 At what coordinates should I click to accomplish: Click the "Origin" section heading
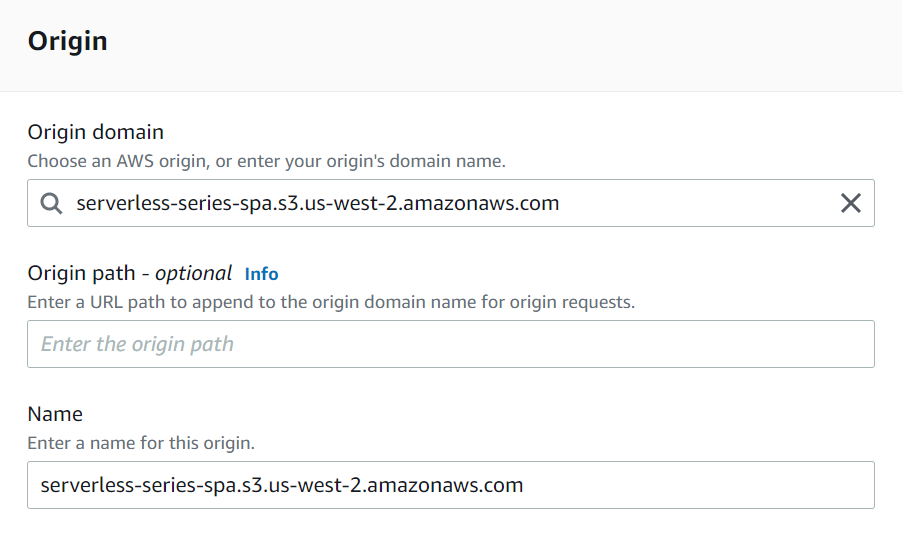[x=67, y=42]
